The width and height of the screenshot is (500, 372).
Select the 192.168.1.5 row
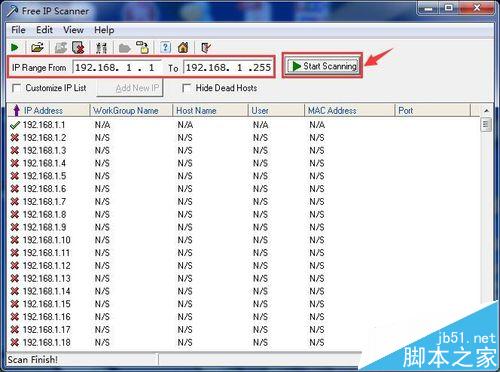(x=243, y=176)
